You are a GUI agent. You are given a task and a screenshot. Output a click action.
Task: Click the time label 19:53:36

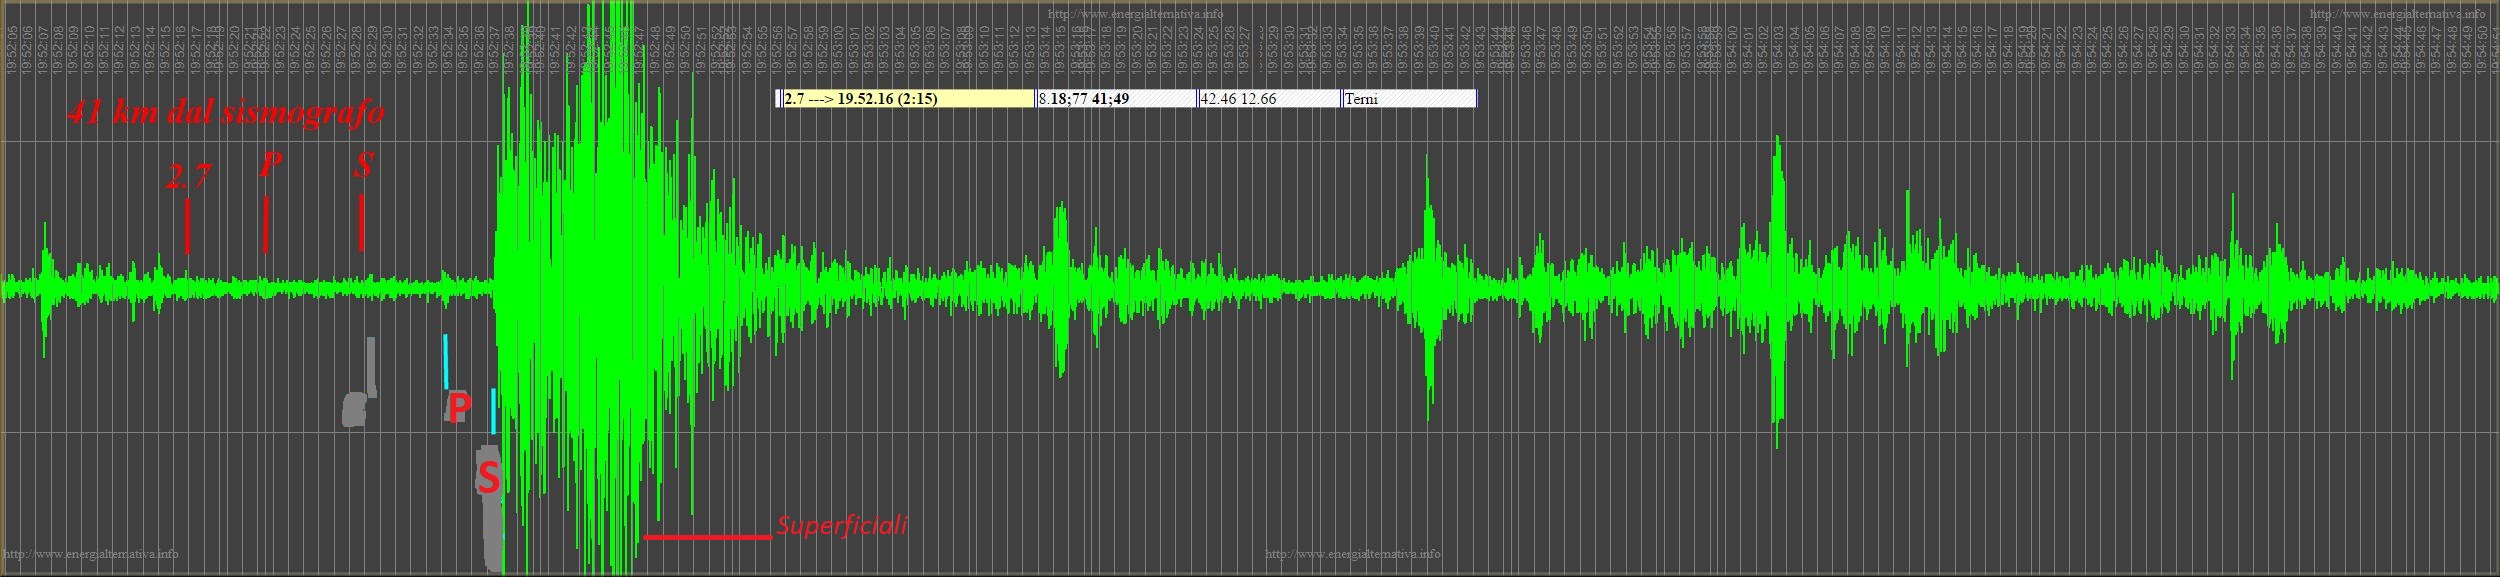click(1372, 50)
